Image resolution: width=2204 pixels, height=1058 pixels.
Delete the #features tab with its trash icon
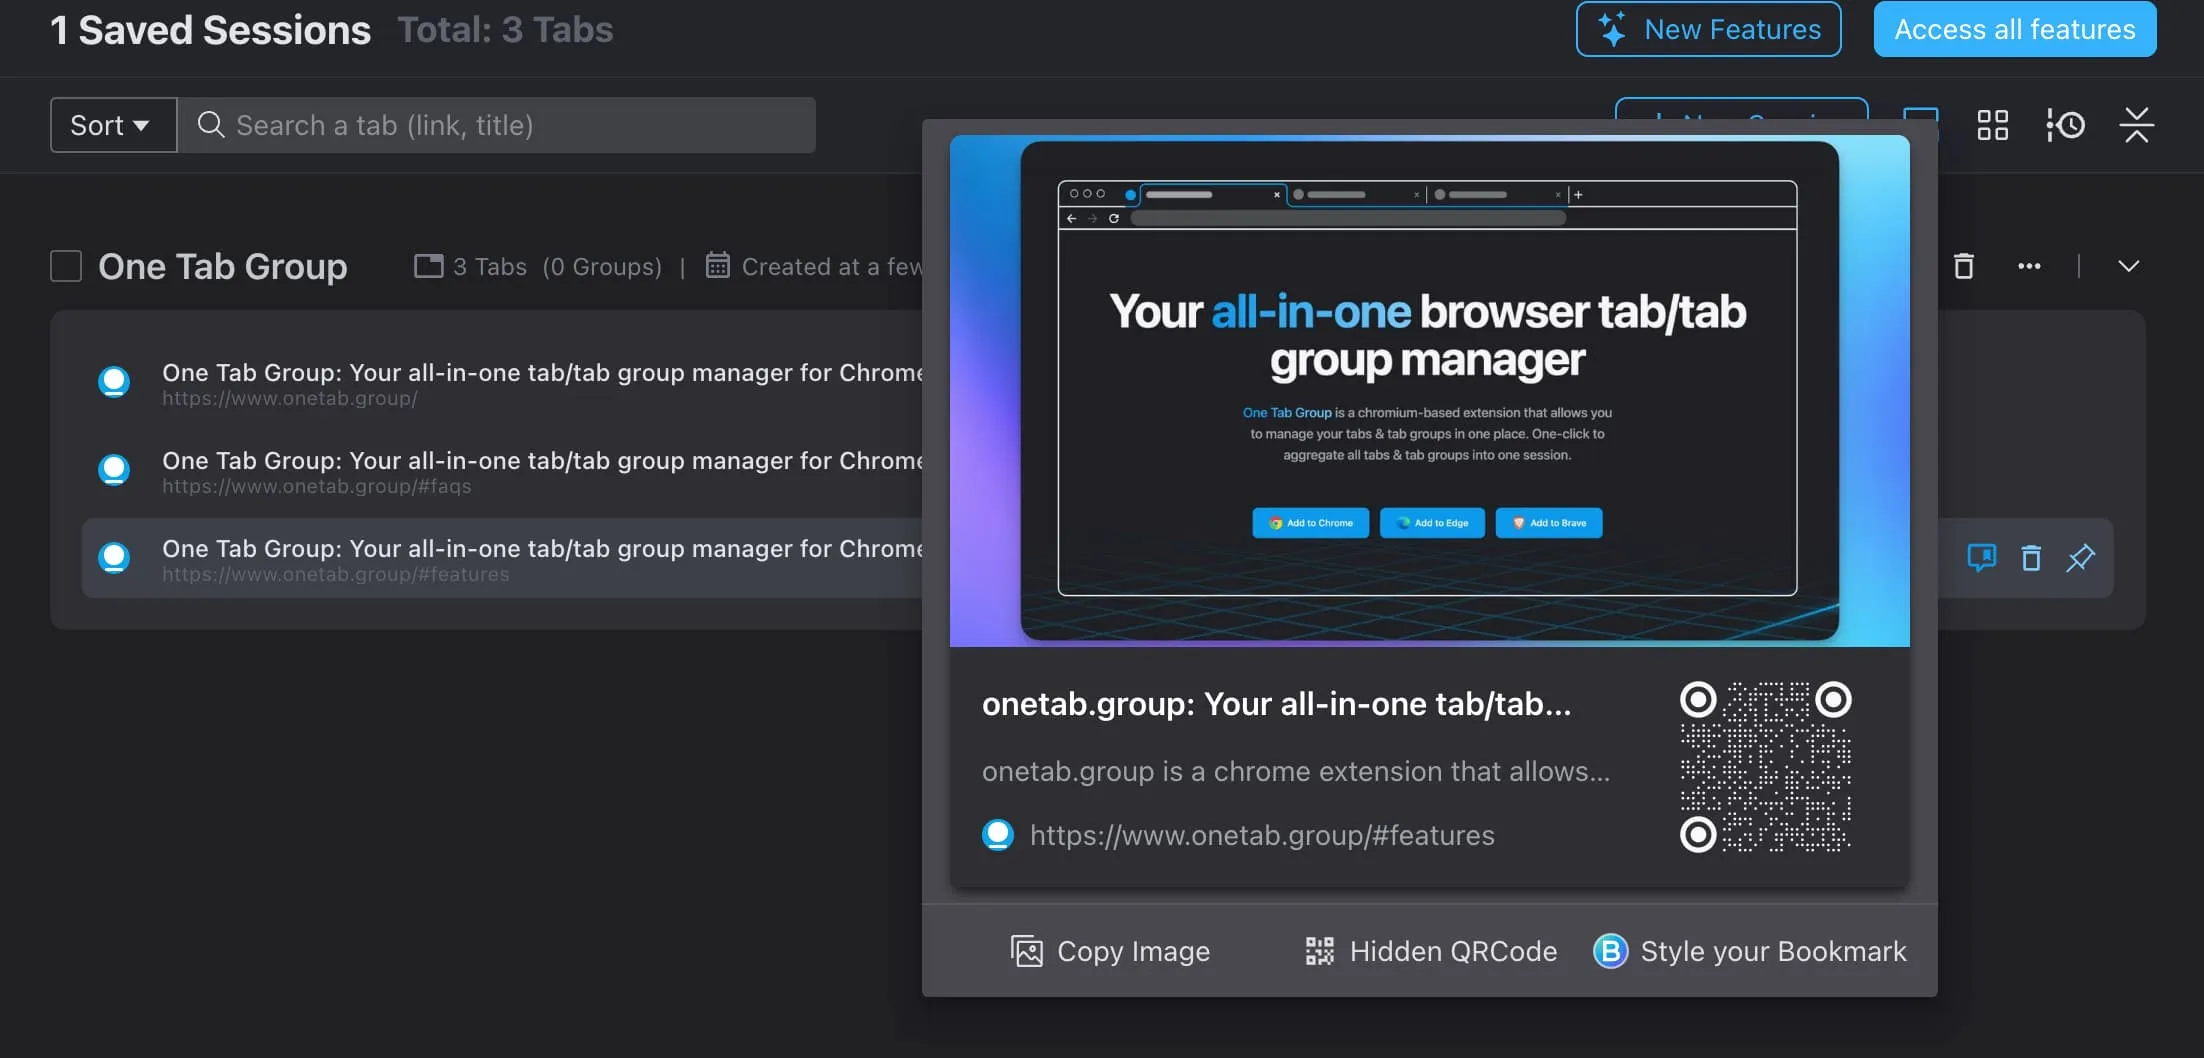tap(2031, 558)
